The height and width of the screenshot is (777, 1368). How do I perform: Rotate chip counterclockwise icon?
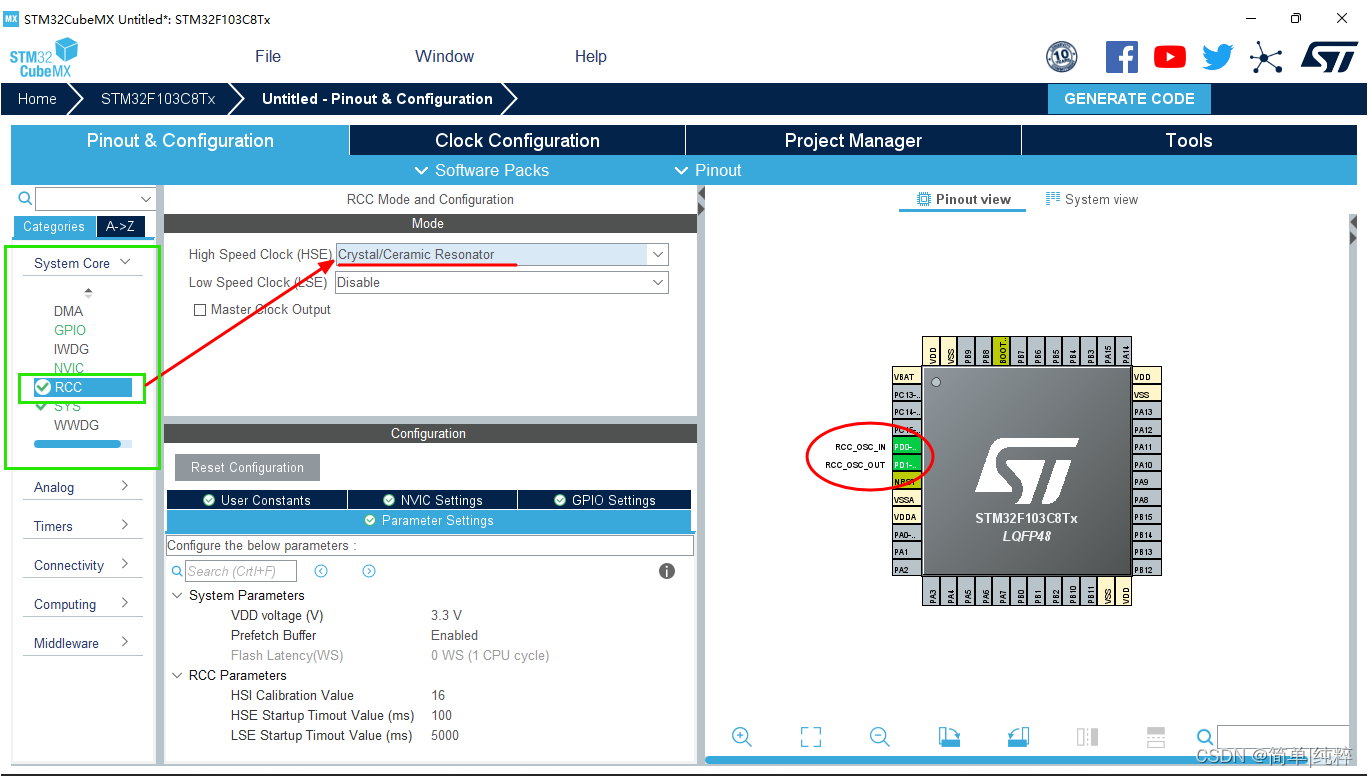[1018, 737]
